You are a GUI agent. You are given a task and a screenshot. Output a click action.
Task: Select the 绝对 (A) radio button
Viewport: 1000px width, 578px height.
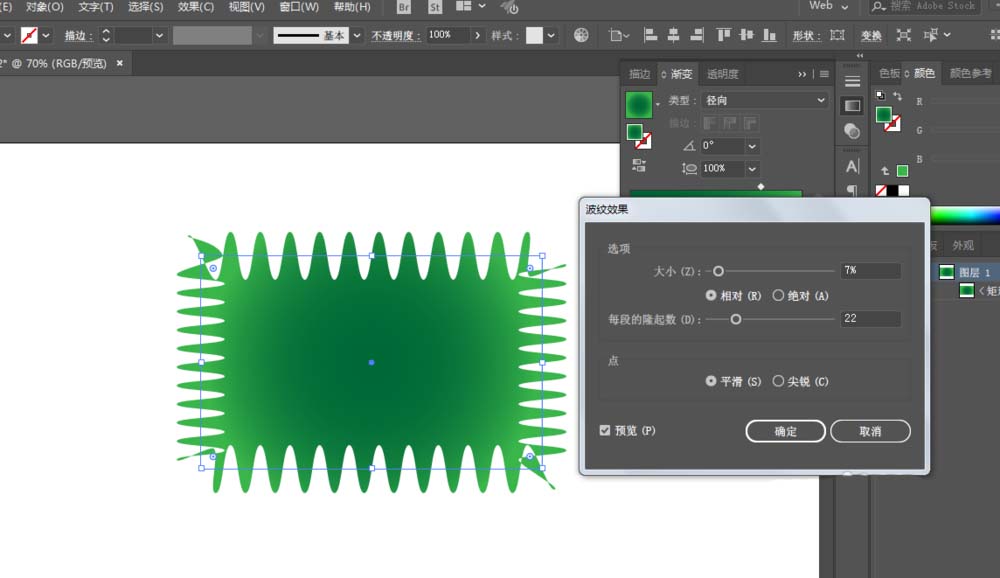[800, 295]
